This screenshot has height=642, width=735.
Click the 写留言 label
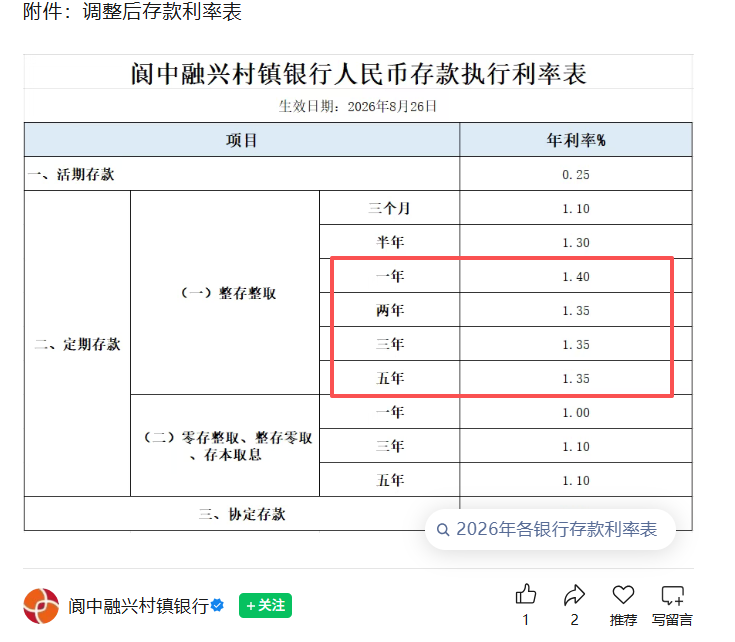672,620
